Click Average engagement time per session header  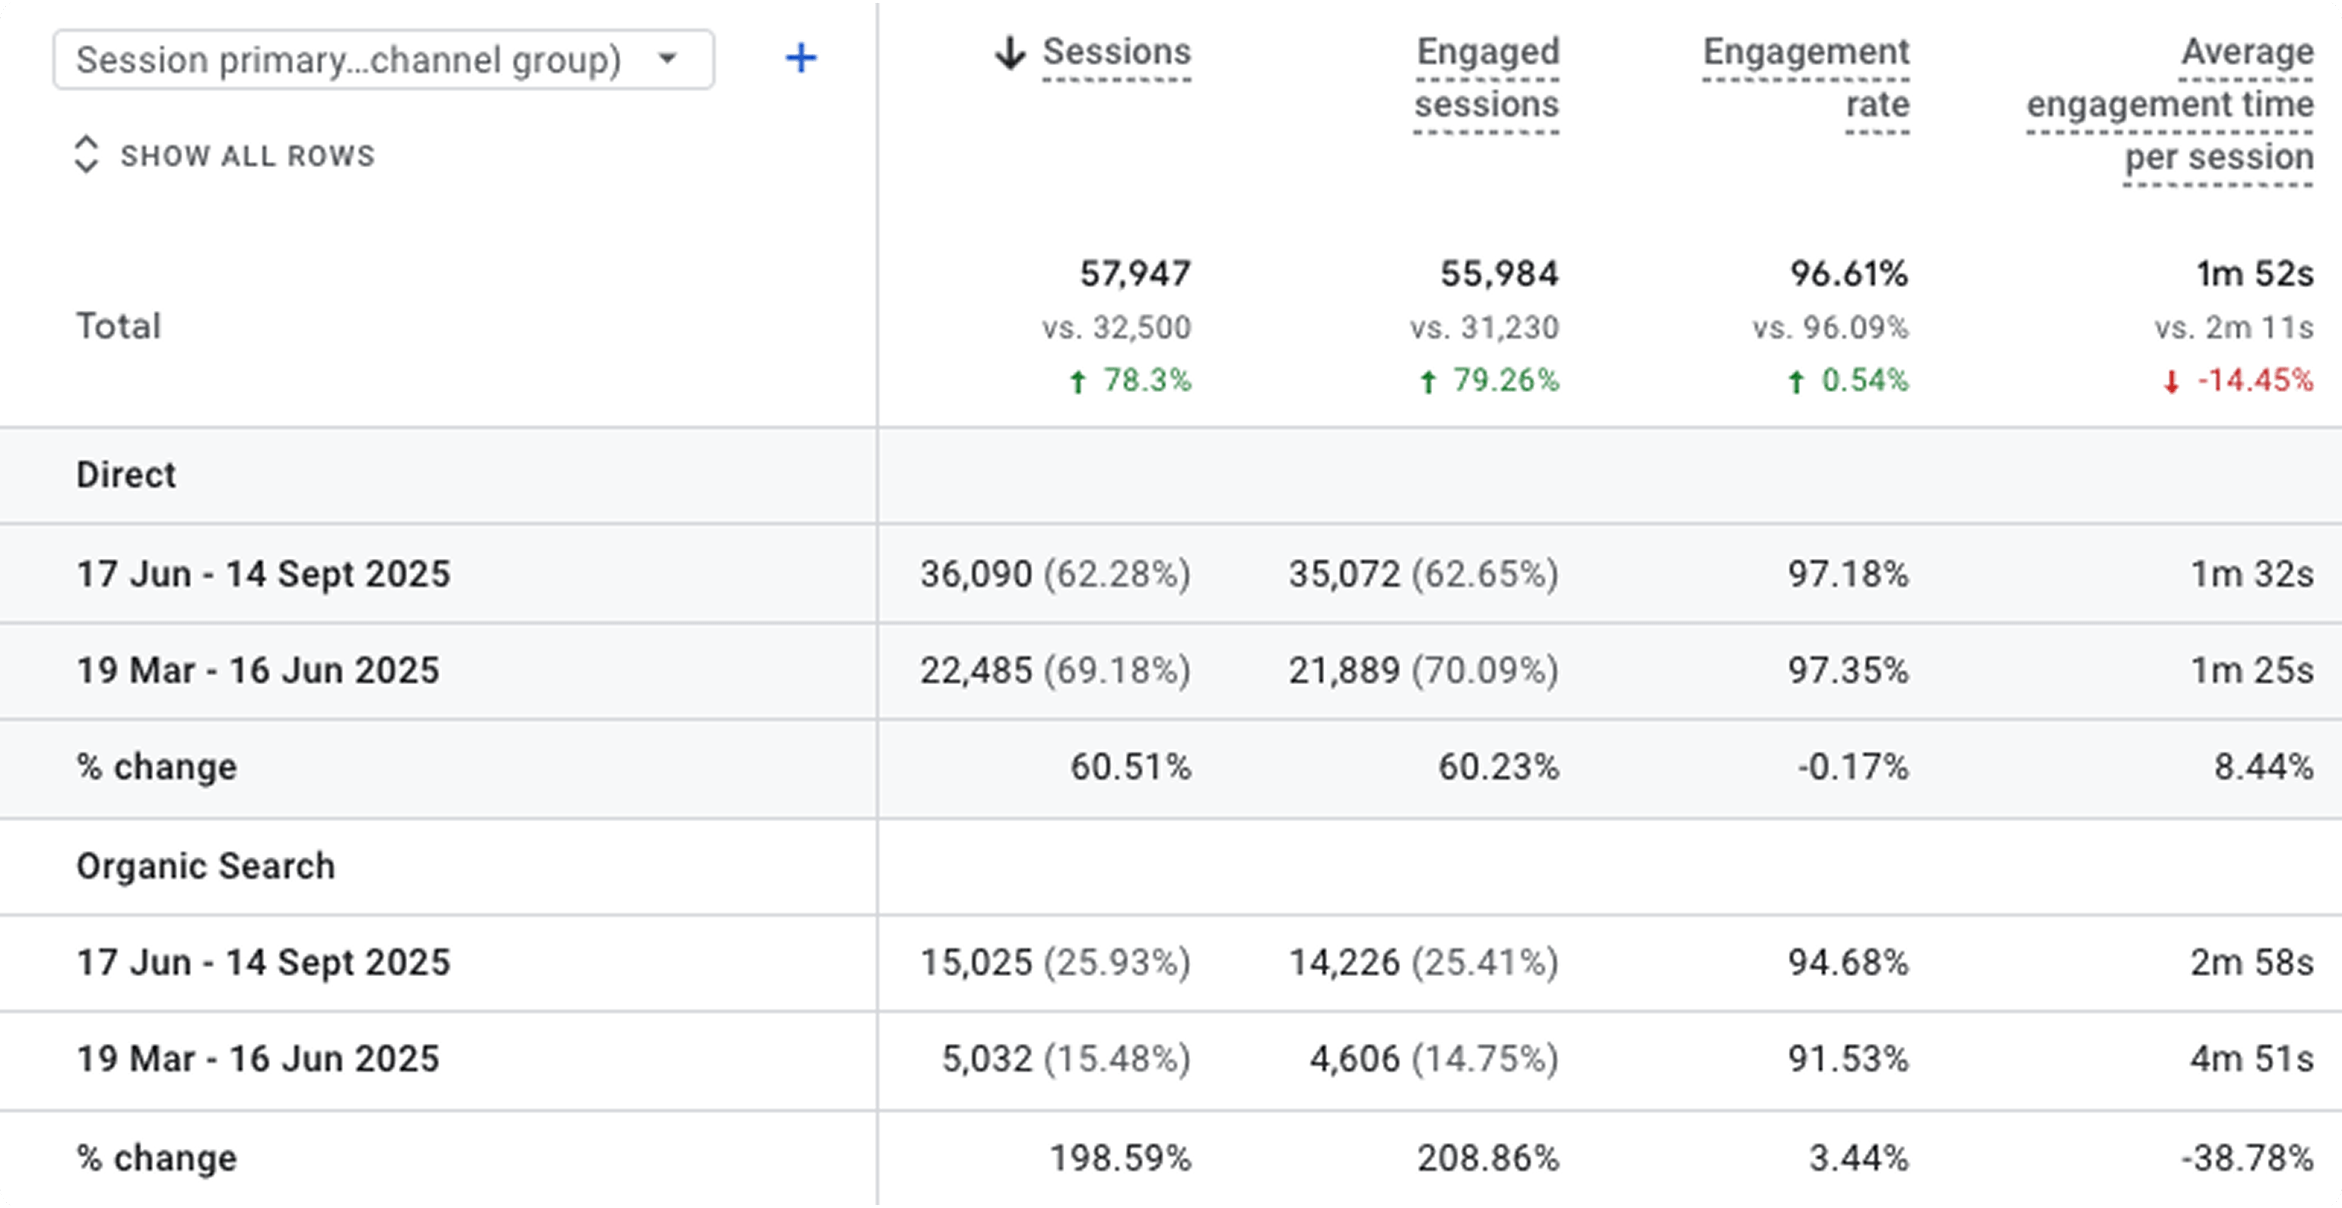point(2170,104)
